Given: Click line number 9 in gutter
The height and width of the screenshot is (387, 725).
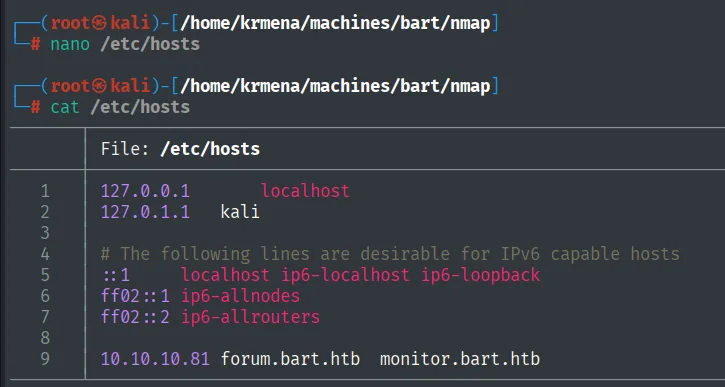Looking at the screenshot, I should tap(45, 359).
